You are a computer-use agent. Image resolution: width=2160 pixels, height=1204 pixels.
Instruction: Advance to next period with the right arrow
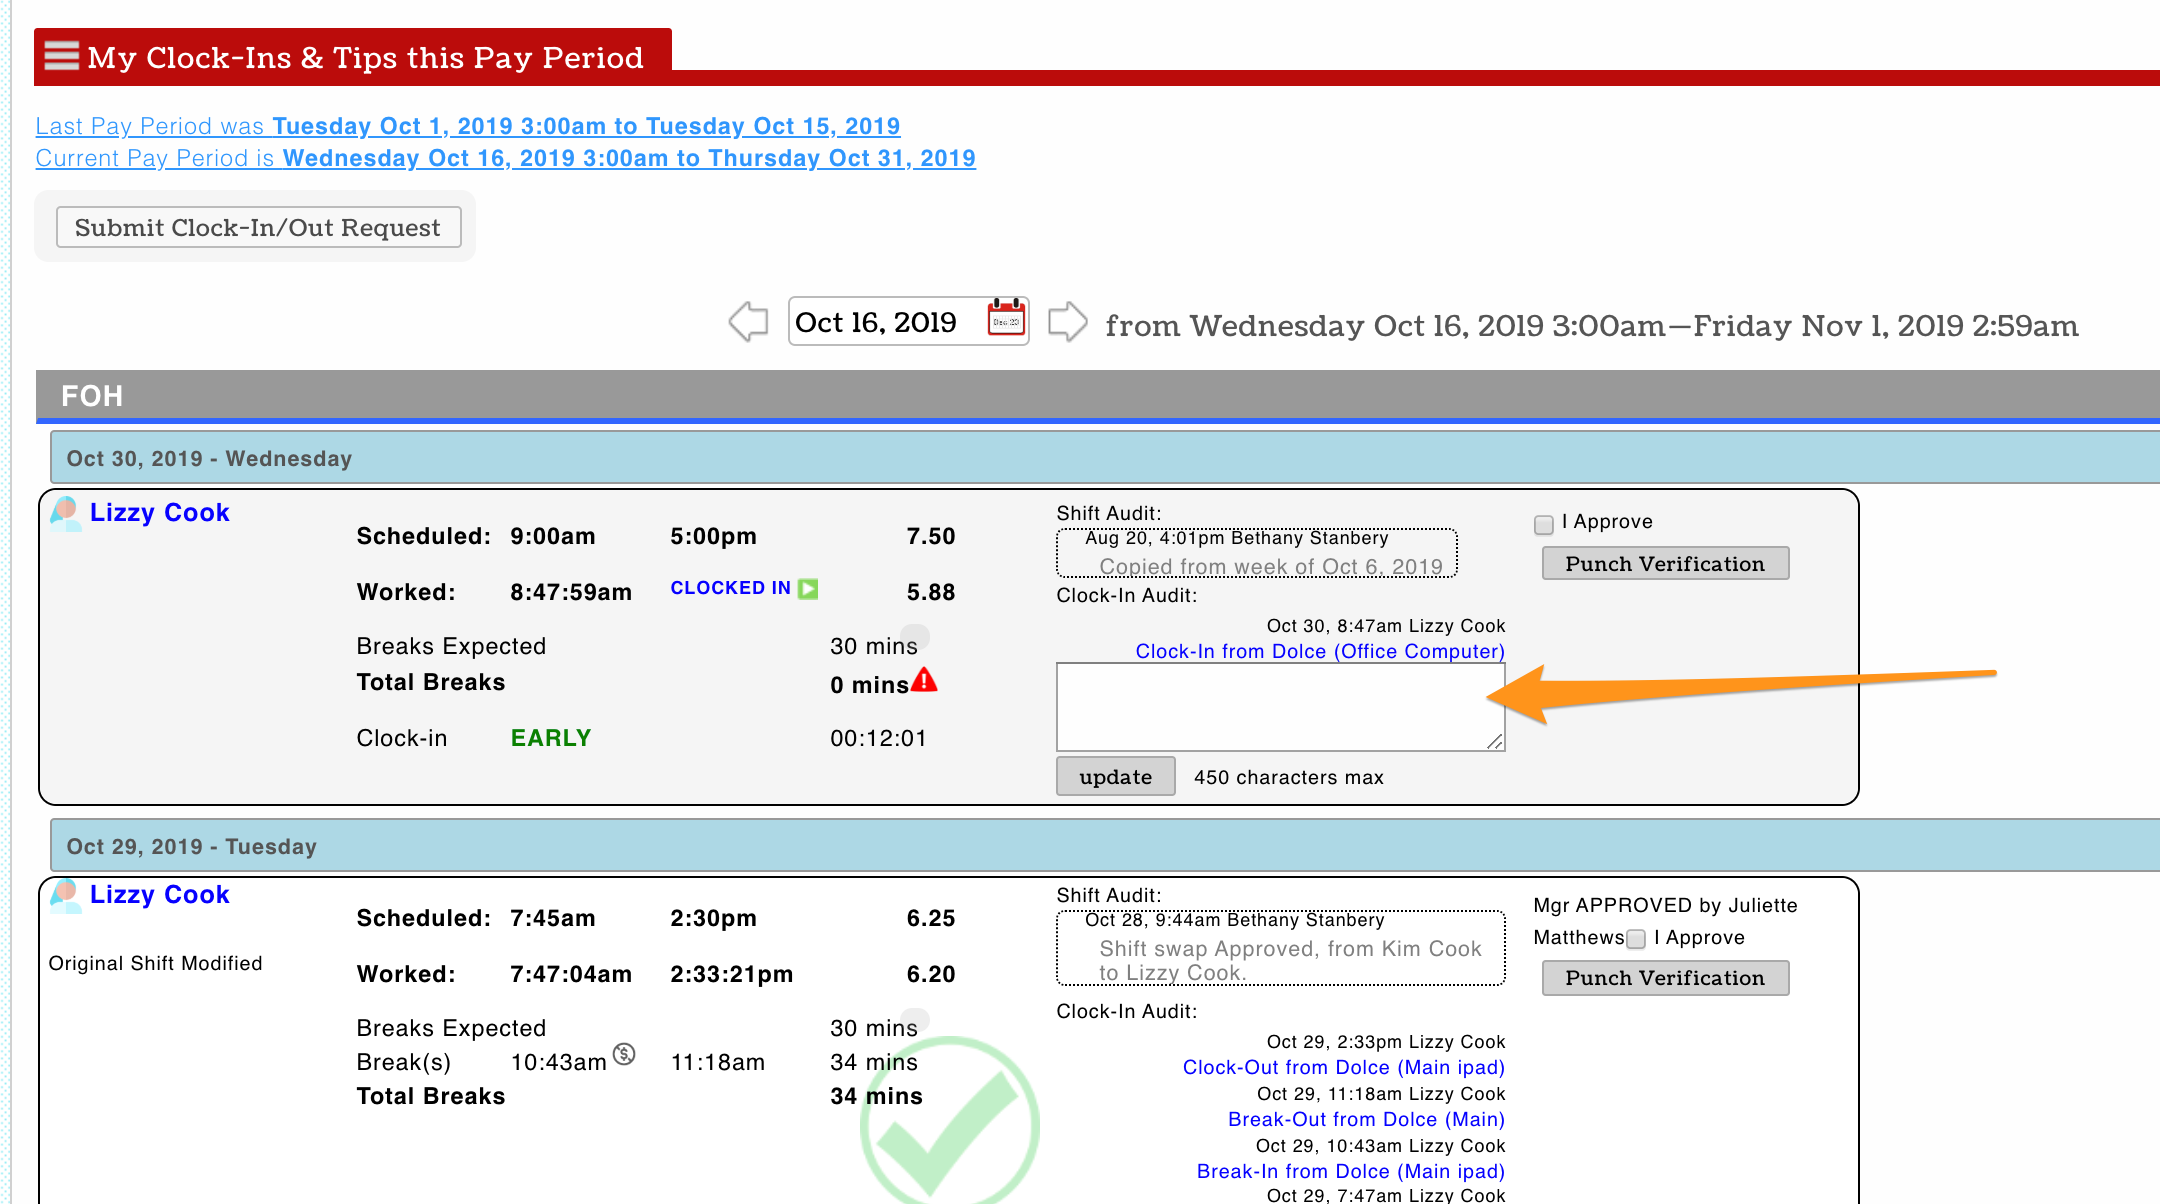click(1067, 322)
